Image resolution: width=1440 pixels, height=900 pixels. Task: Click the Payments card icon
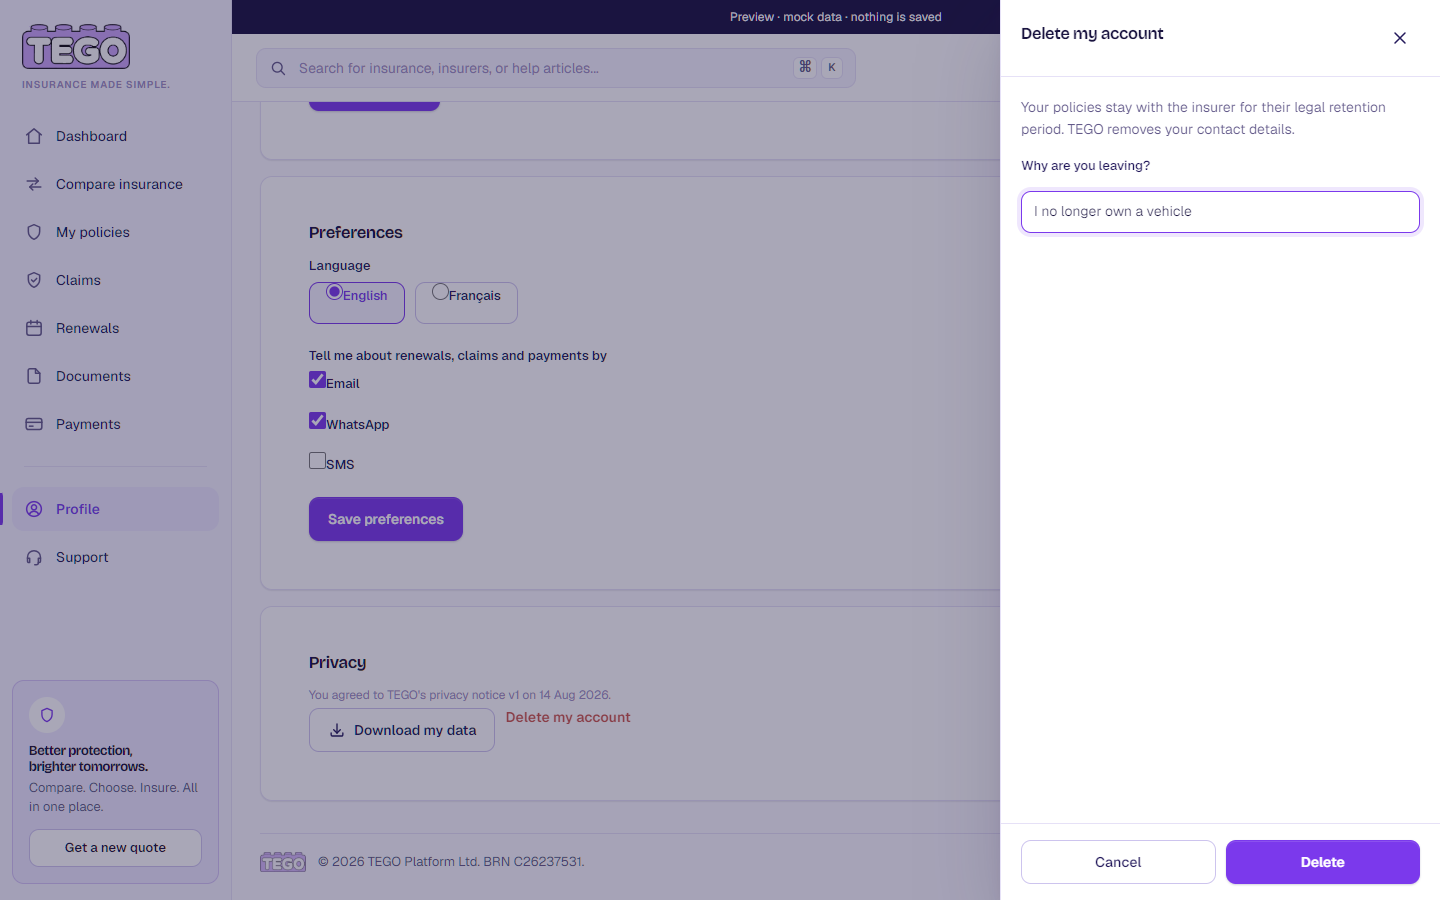tap(34, 424)
